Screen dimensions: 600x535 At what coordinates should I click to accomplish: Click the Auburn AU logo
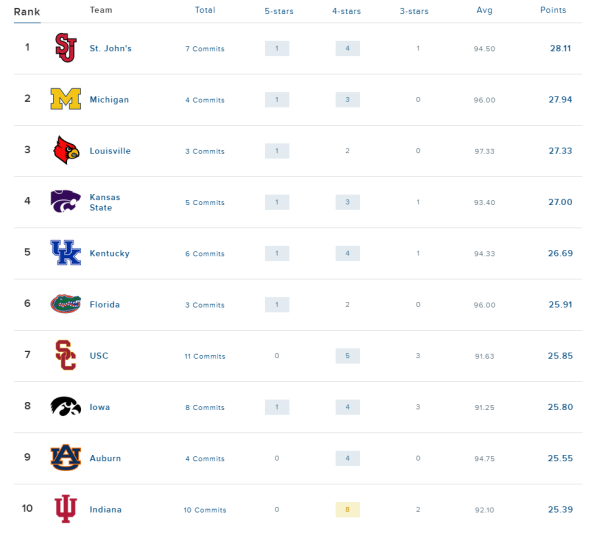(65, 458)
